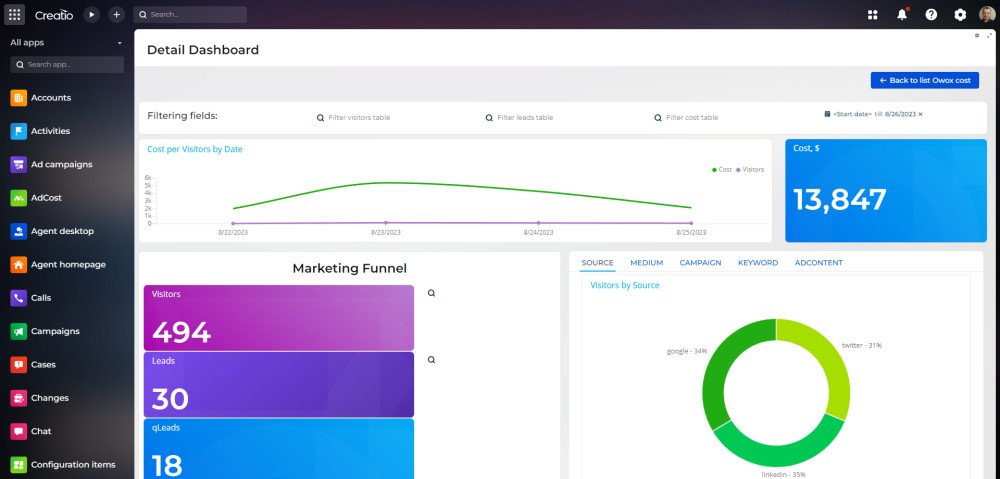Clear the date filter with the x
The height and width of the screenshot is (479, 1000).
[920, 114]
